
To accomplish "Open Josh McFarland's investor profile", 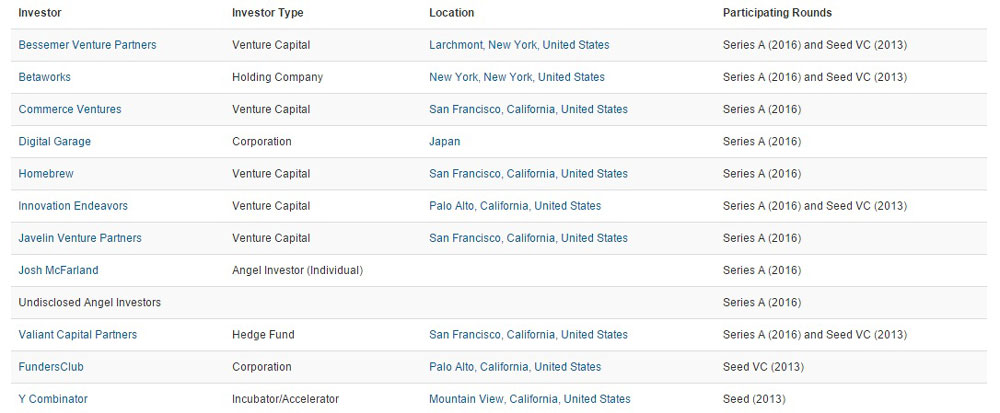I will tap(59, 270).
